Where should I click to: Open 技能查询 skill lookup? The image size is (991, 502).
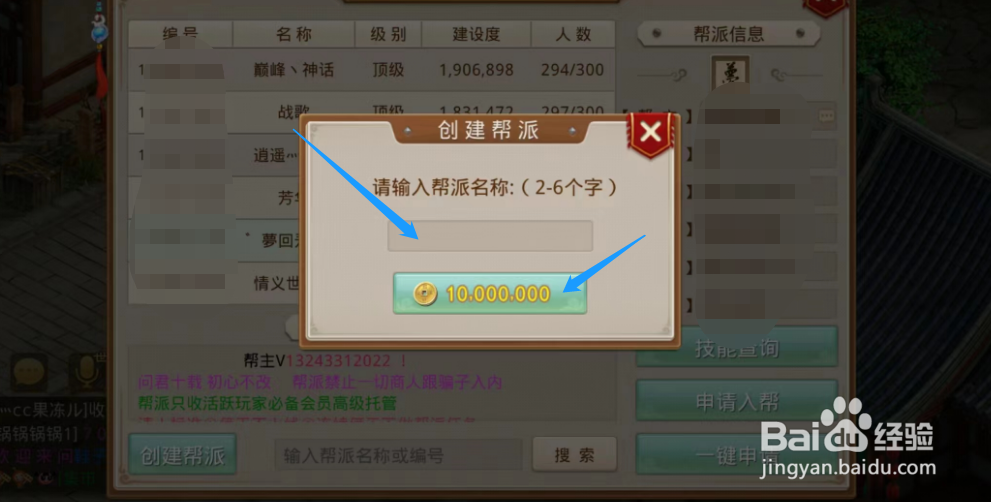(737, 347)
